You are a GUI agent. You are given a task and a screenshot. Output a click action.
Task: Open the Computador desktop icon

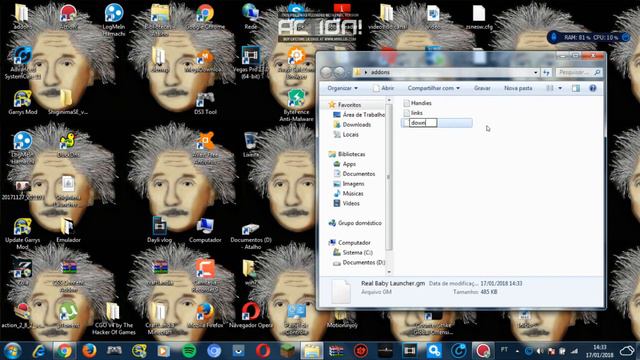[205, 231]
